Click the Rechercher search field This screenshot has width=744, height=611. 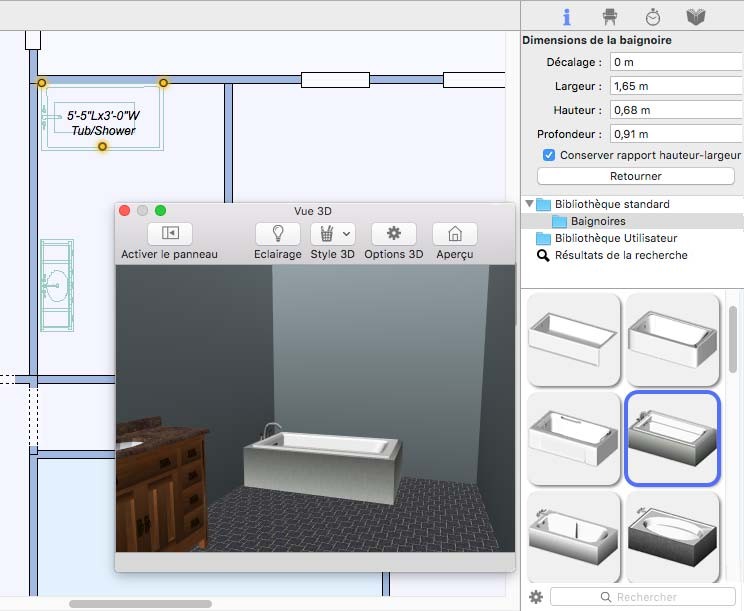(x=645, y=597)
